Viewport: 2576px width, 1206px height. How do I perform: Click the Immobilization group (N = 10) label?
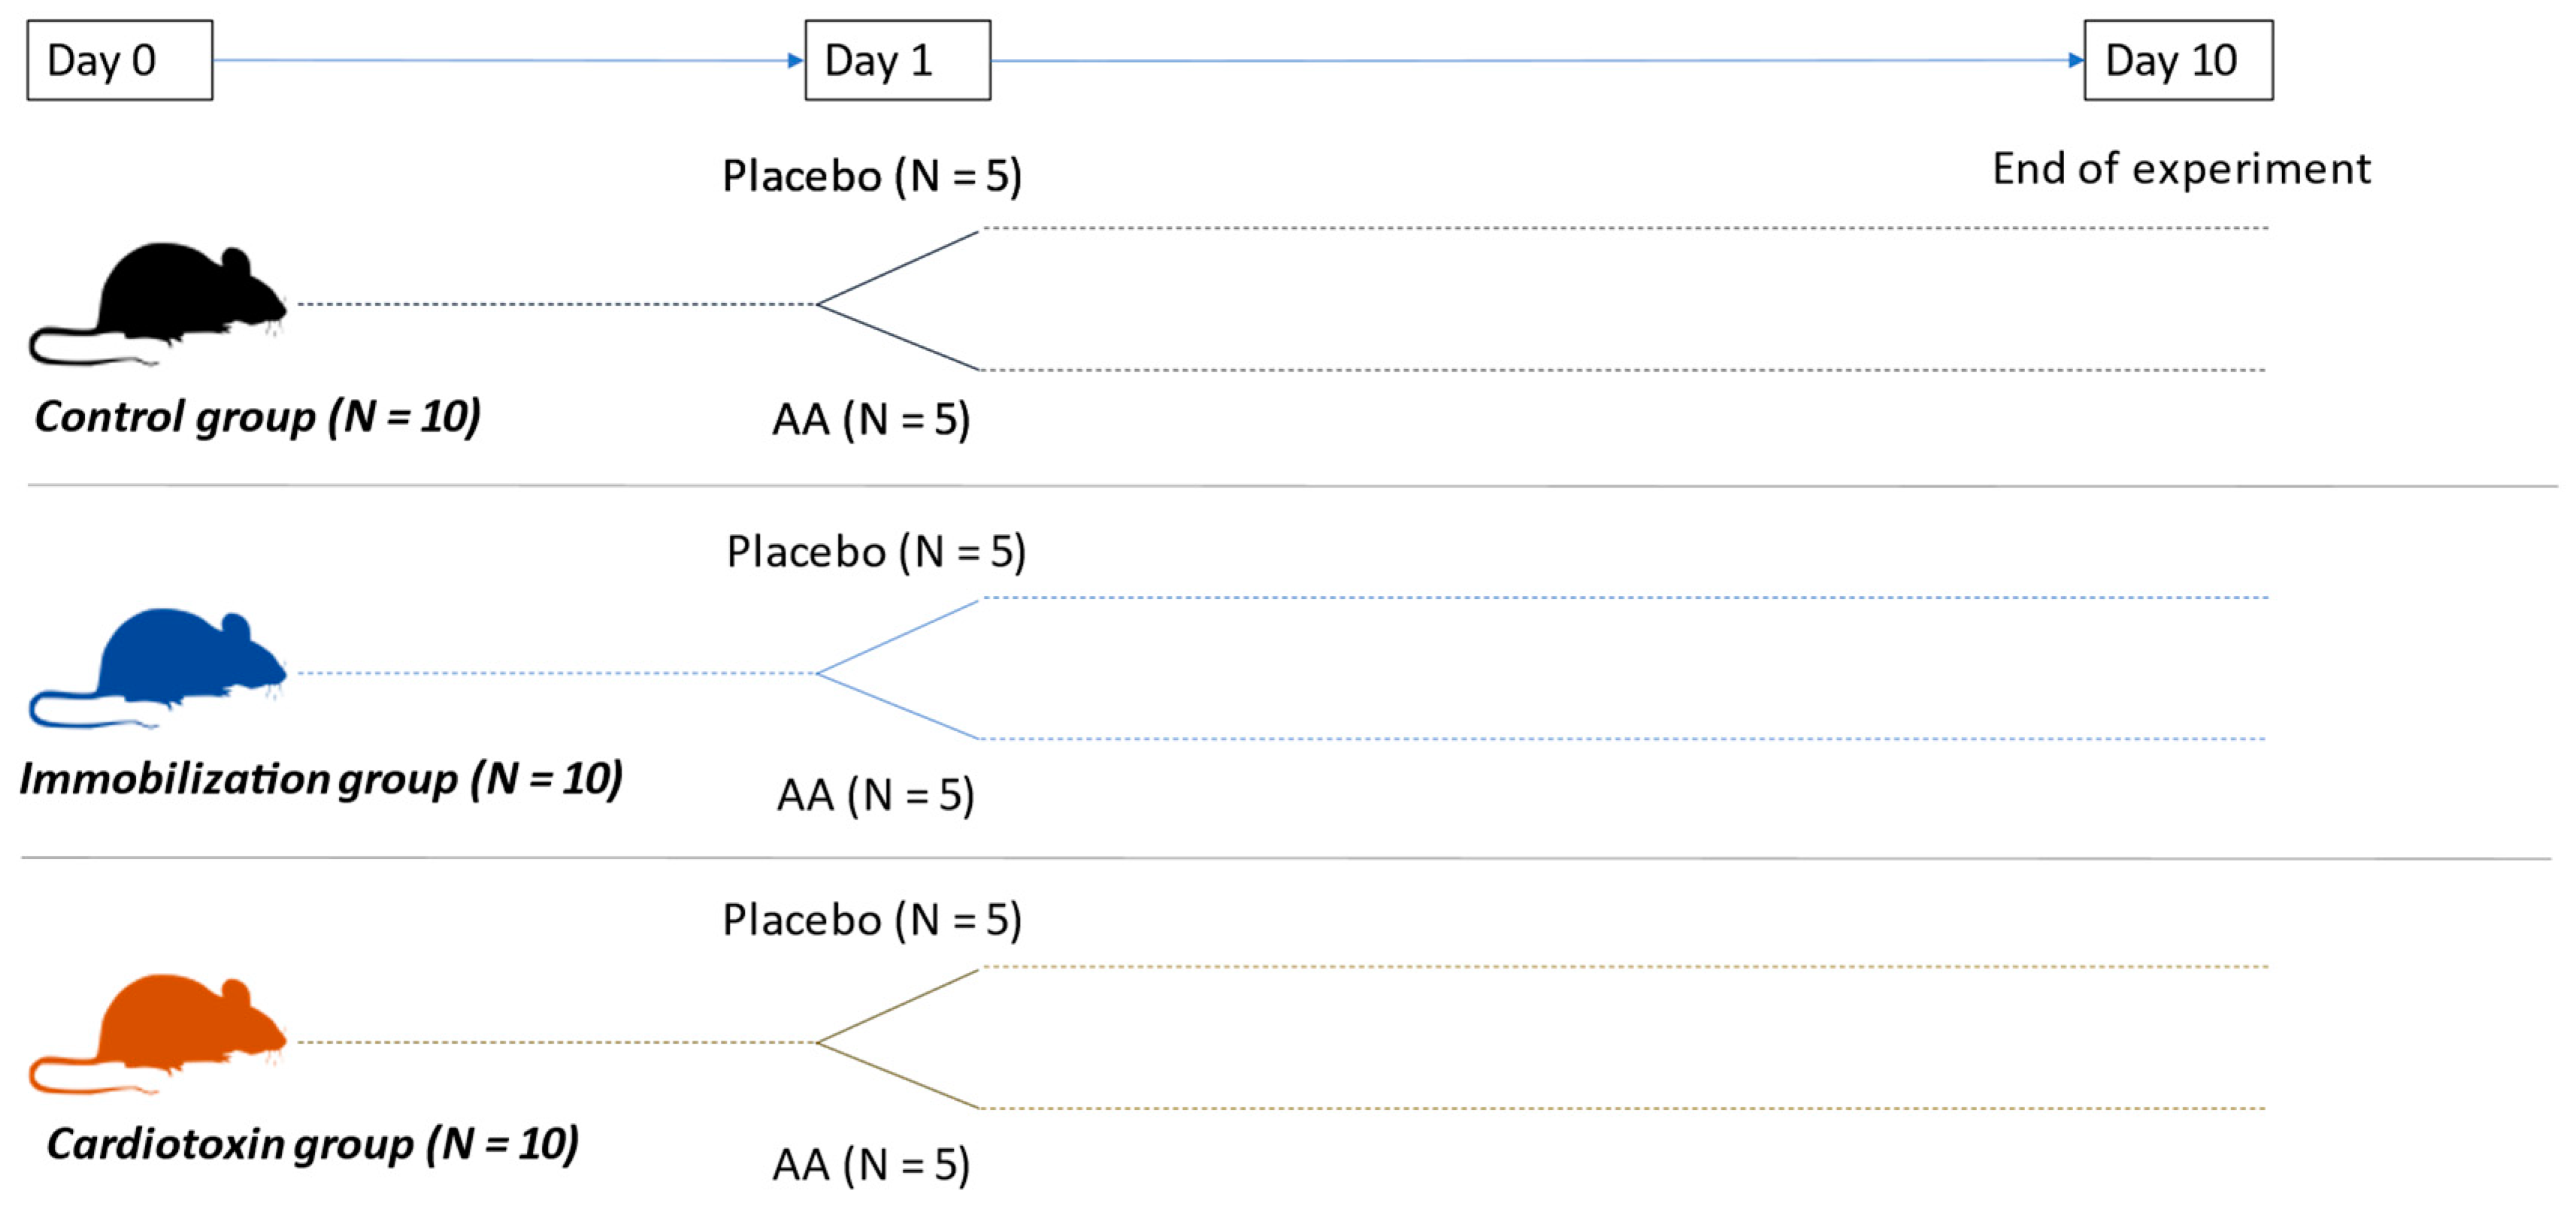point(320,778)
